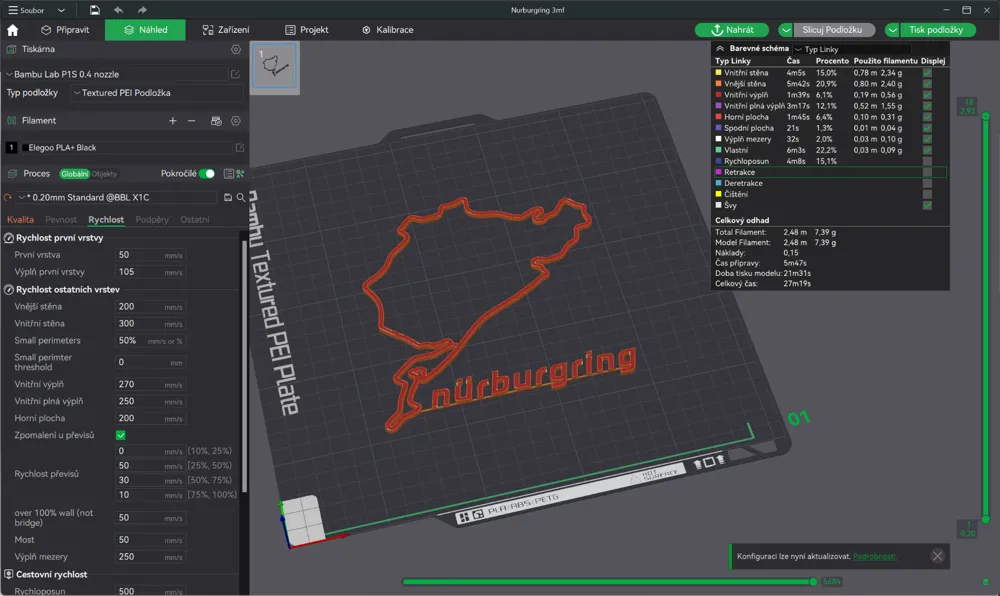Toggle Vnitřní stěna line visibility

[x=927, y=73]
